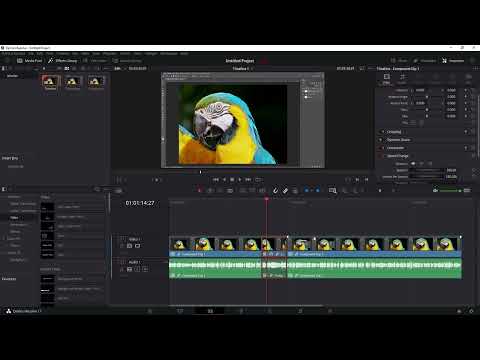The image size is (480, 360).
Task: Disable the Video 1 track
Action: (137, 246)
